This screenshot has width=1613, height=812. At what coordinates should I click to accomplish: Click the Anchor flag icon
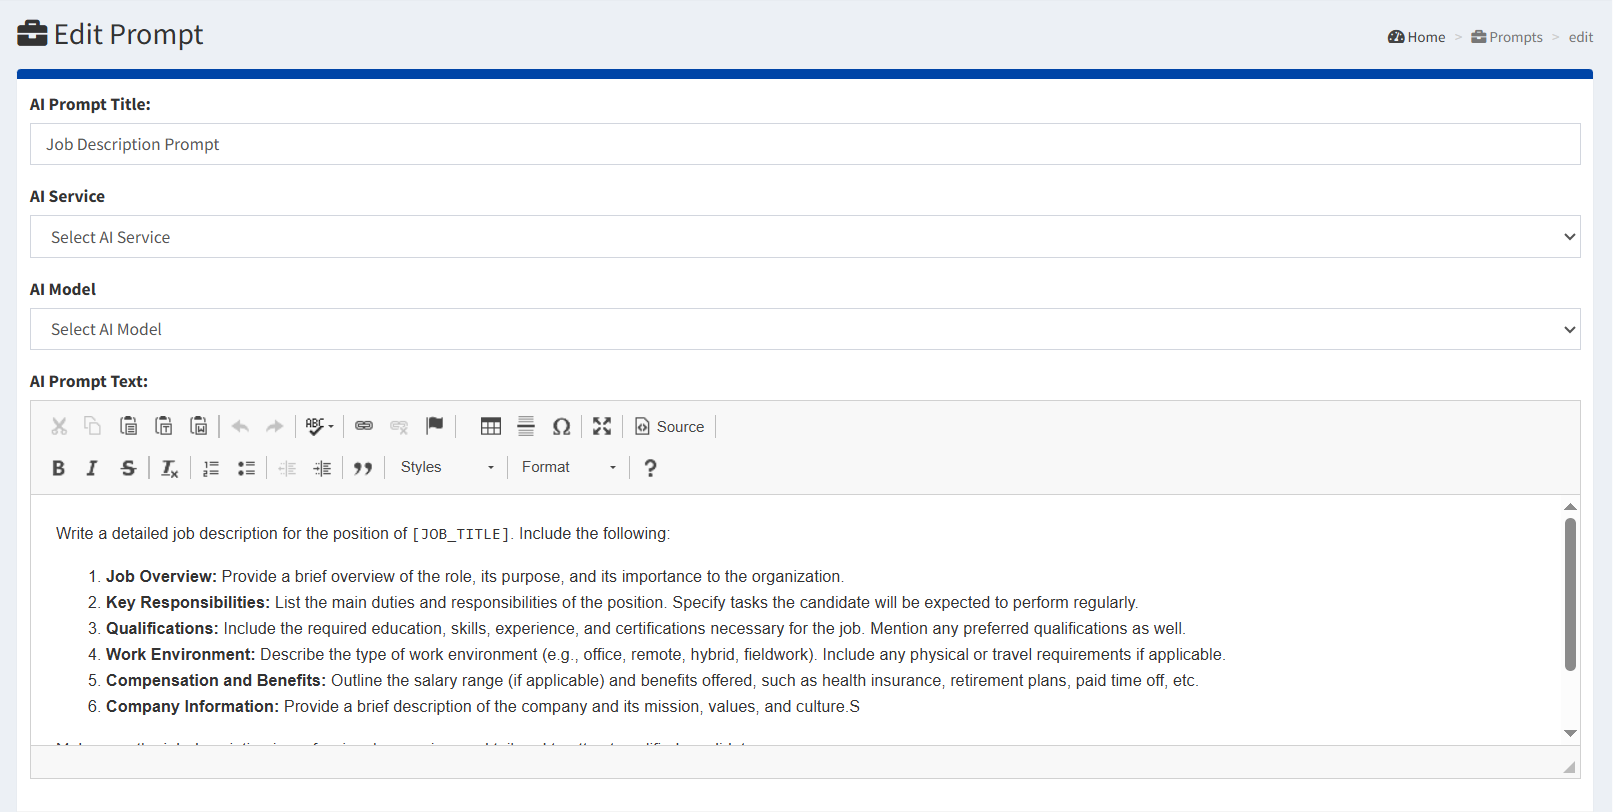(x=434, y=426)
